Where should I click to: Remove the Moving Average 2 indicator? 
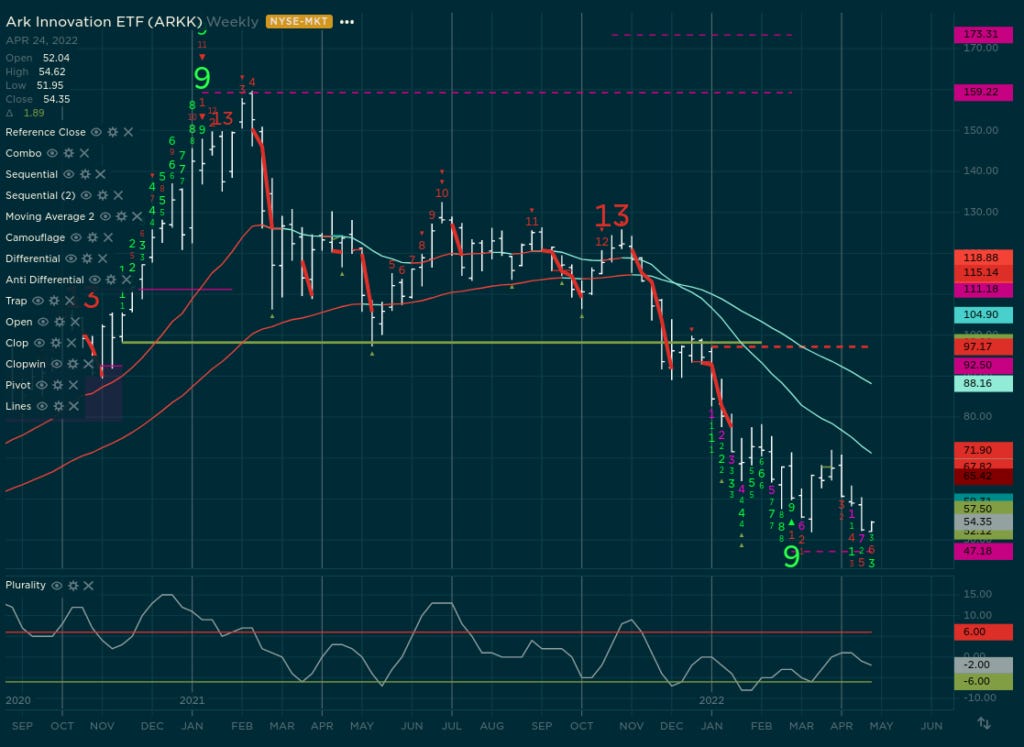[x=137, y=216]
